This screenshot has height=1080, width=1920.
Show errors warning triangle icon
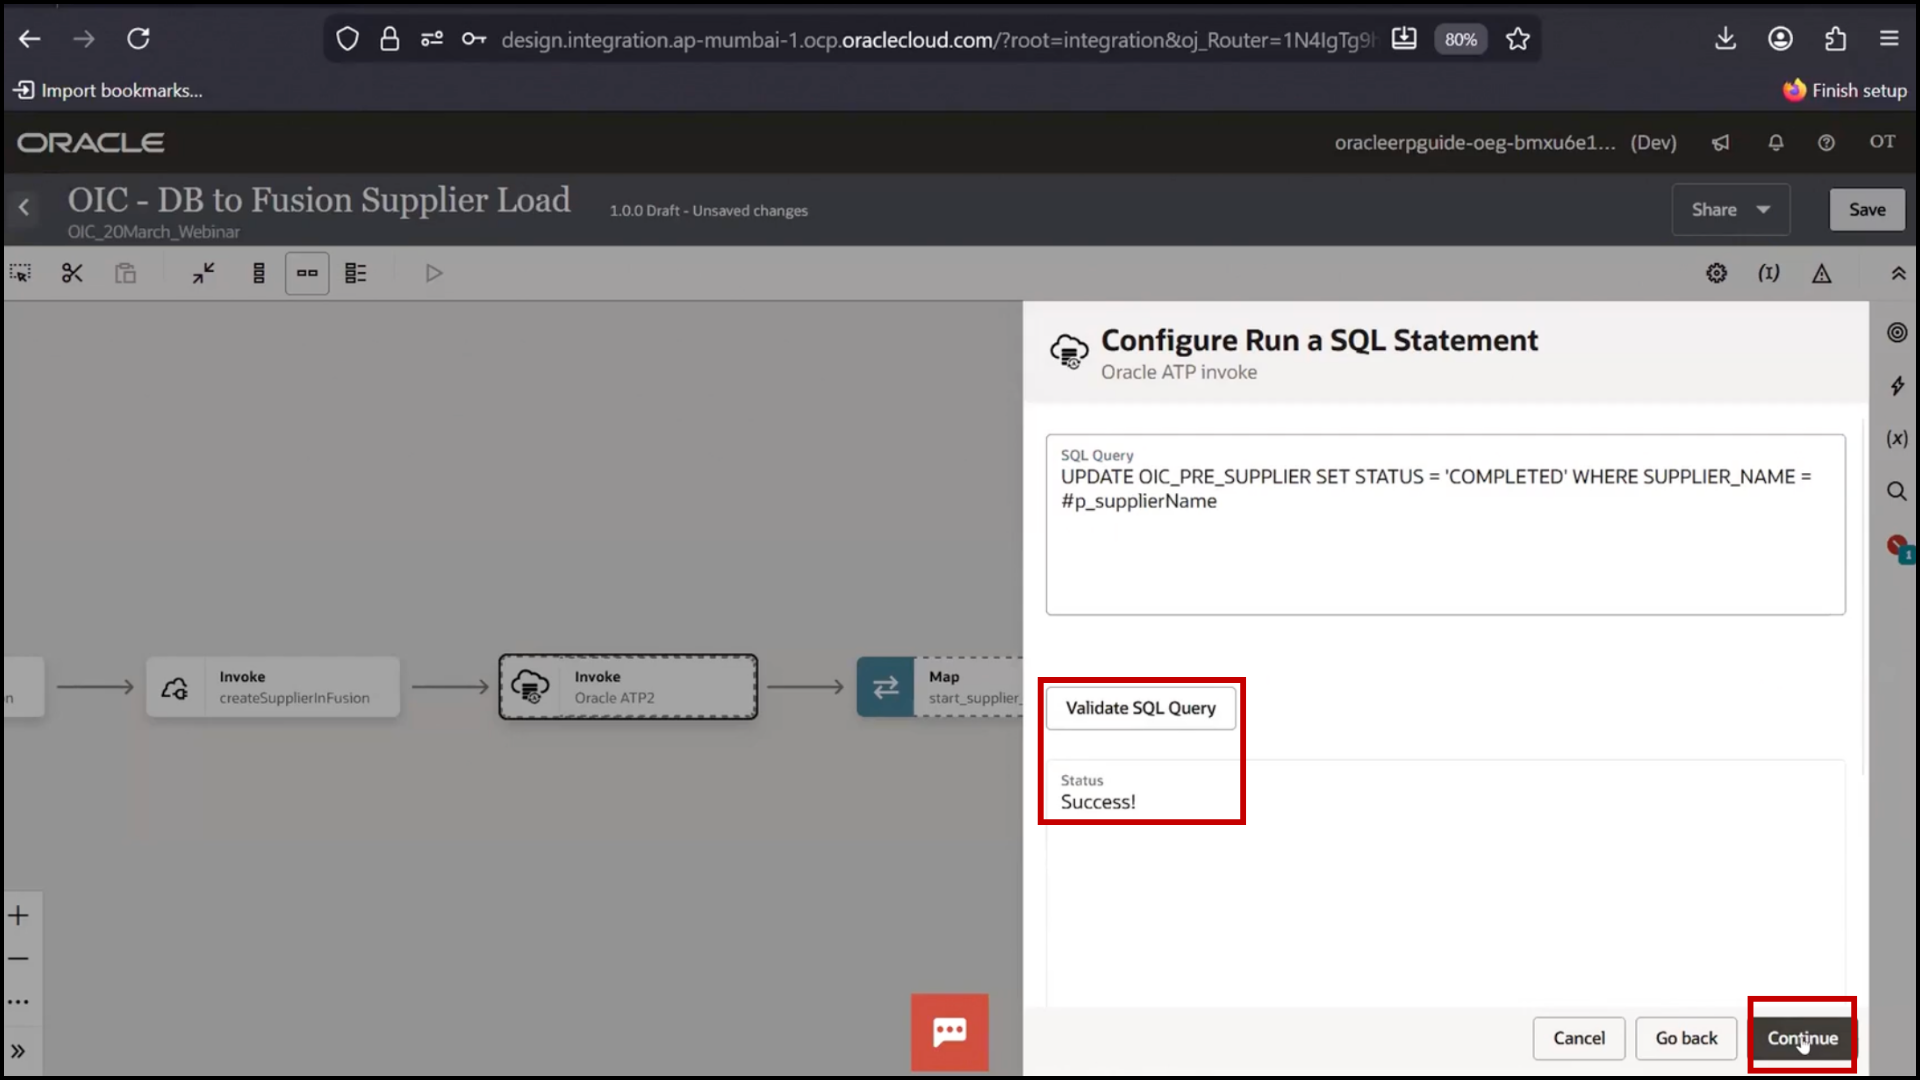tap(1822, 273)
